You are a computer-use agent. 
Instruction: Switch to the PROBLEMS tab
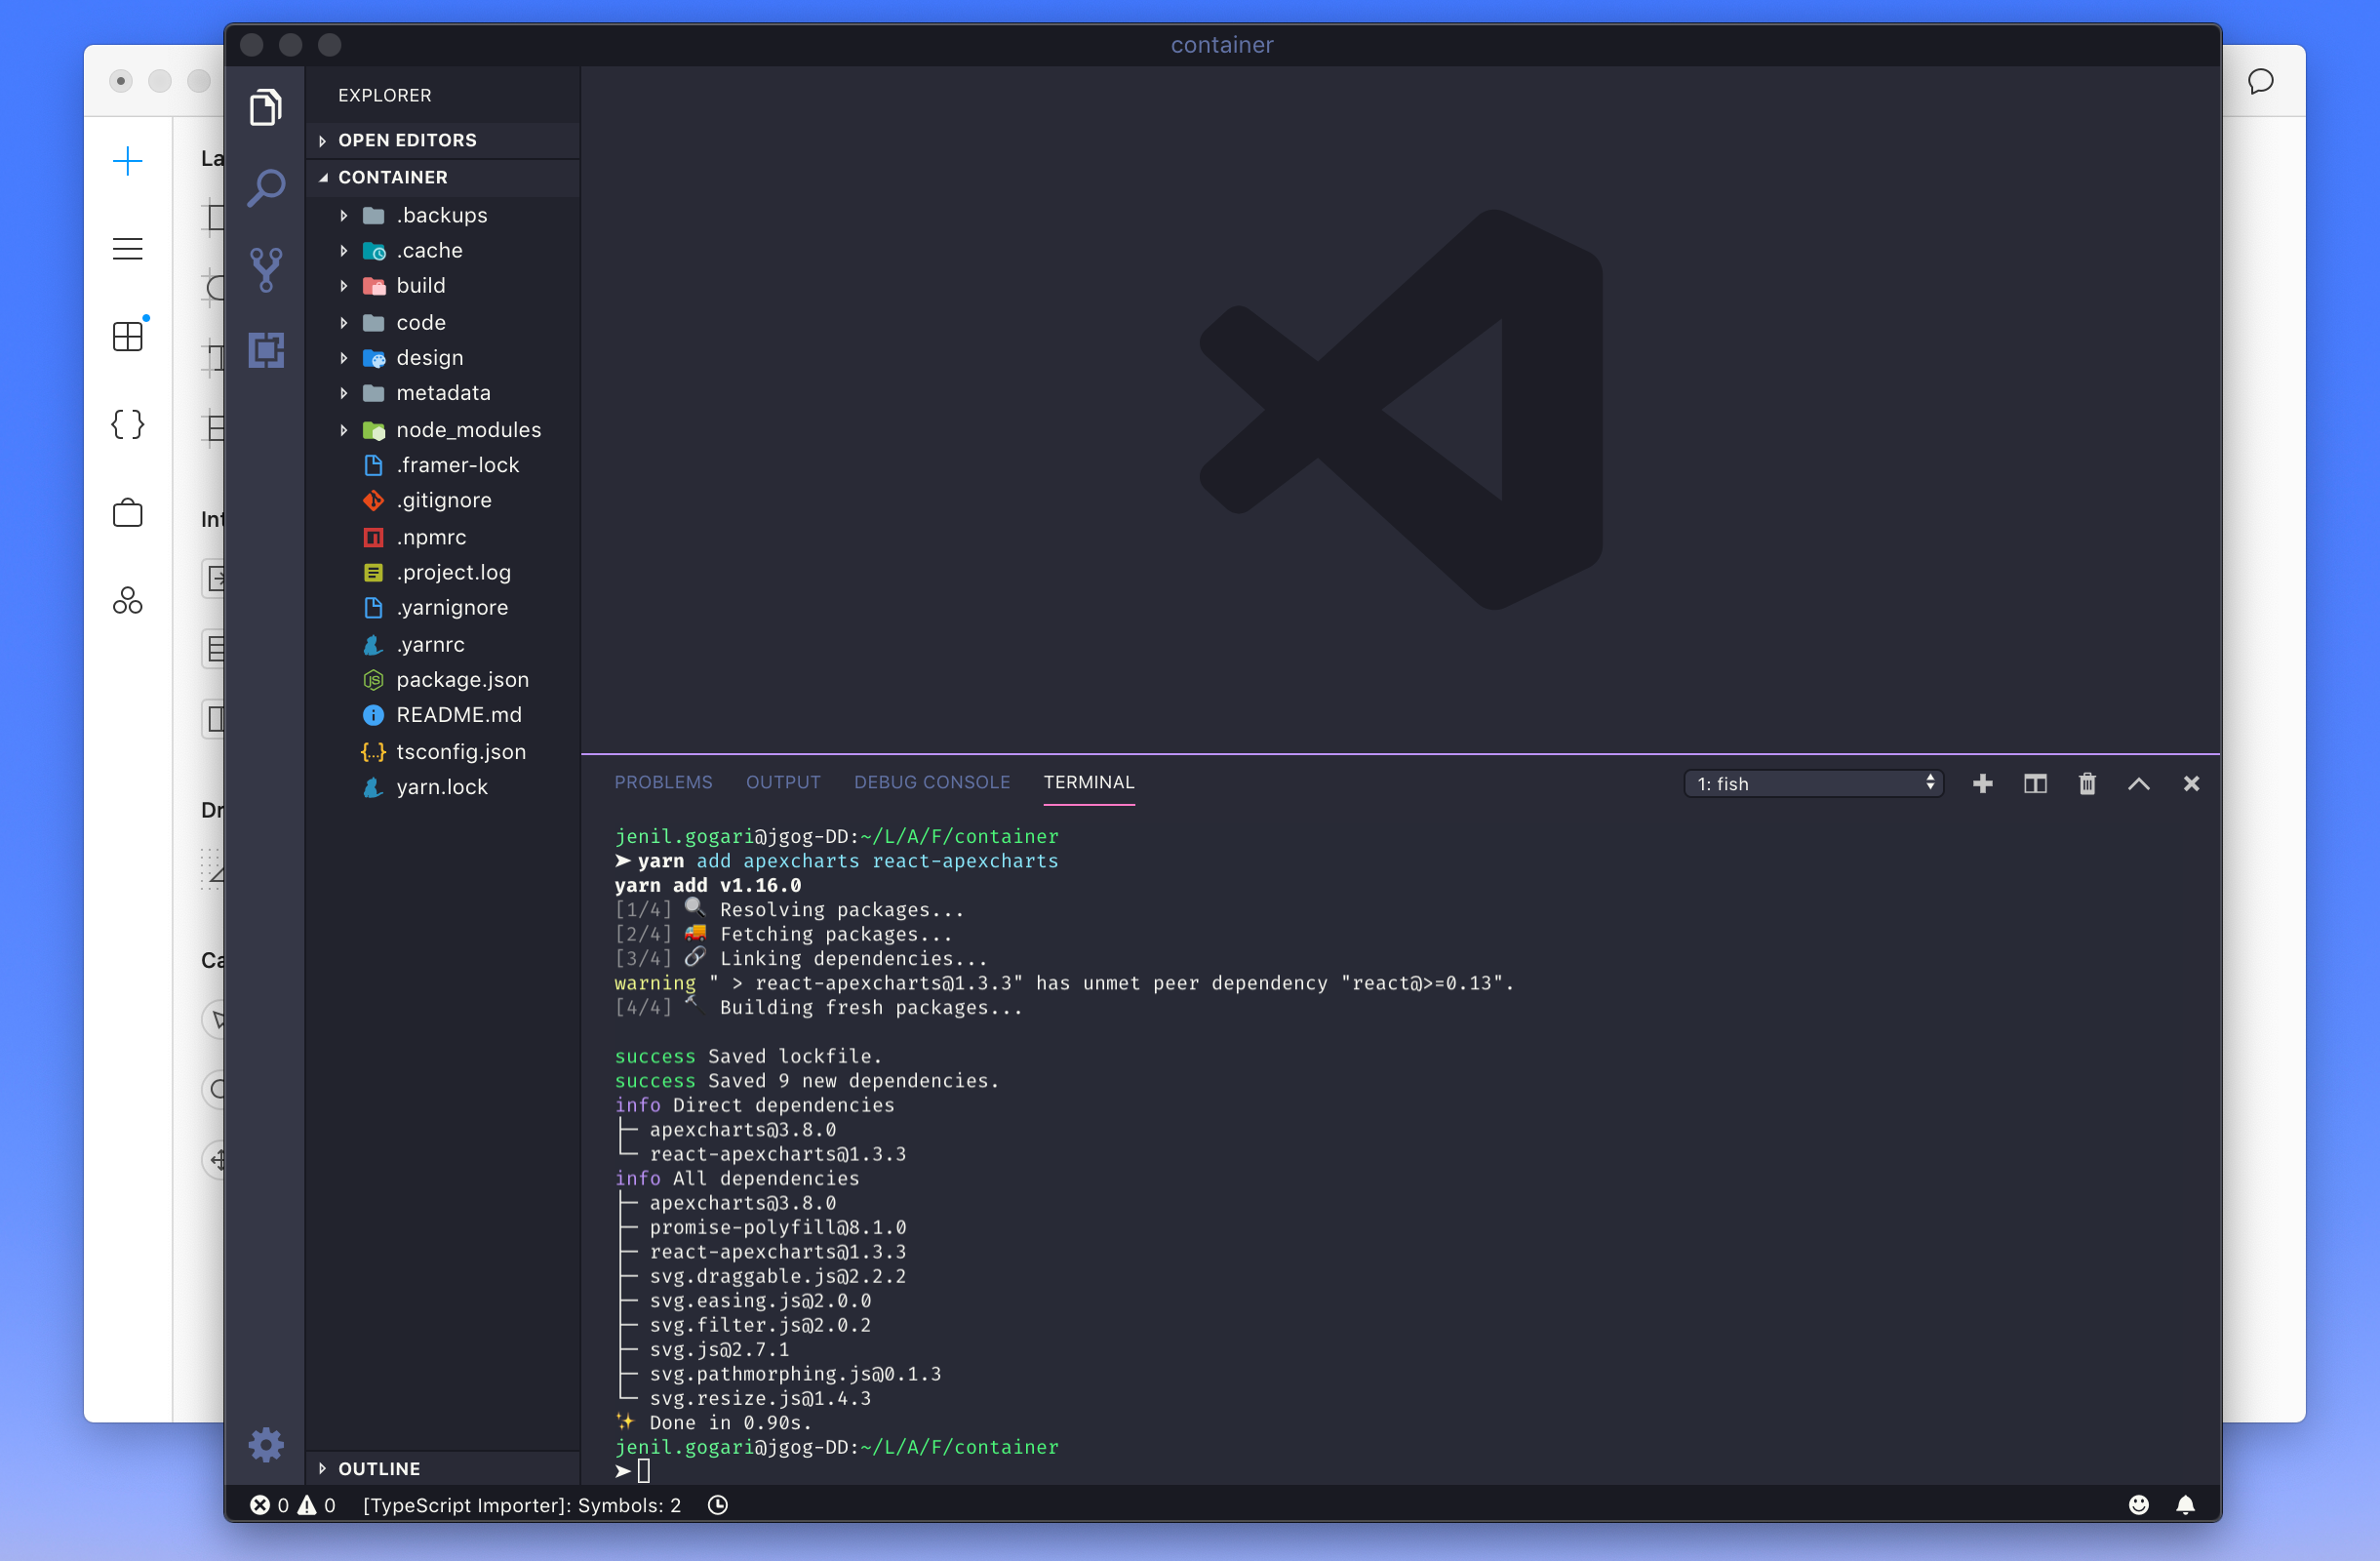[x=663, y=782]
